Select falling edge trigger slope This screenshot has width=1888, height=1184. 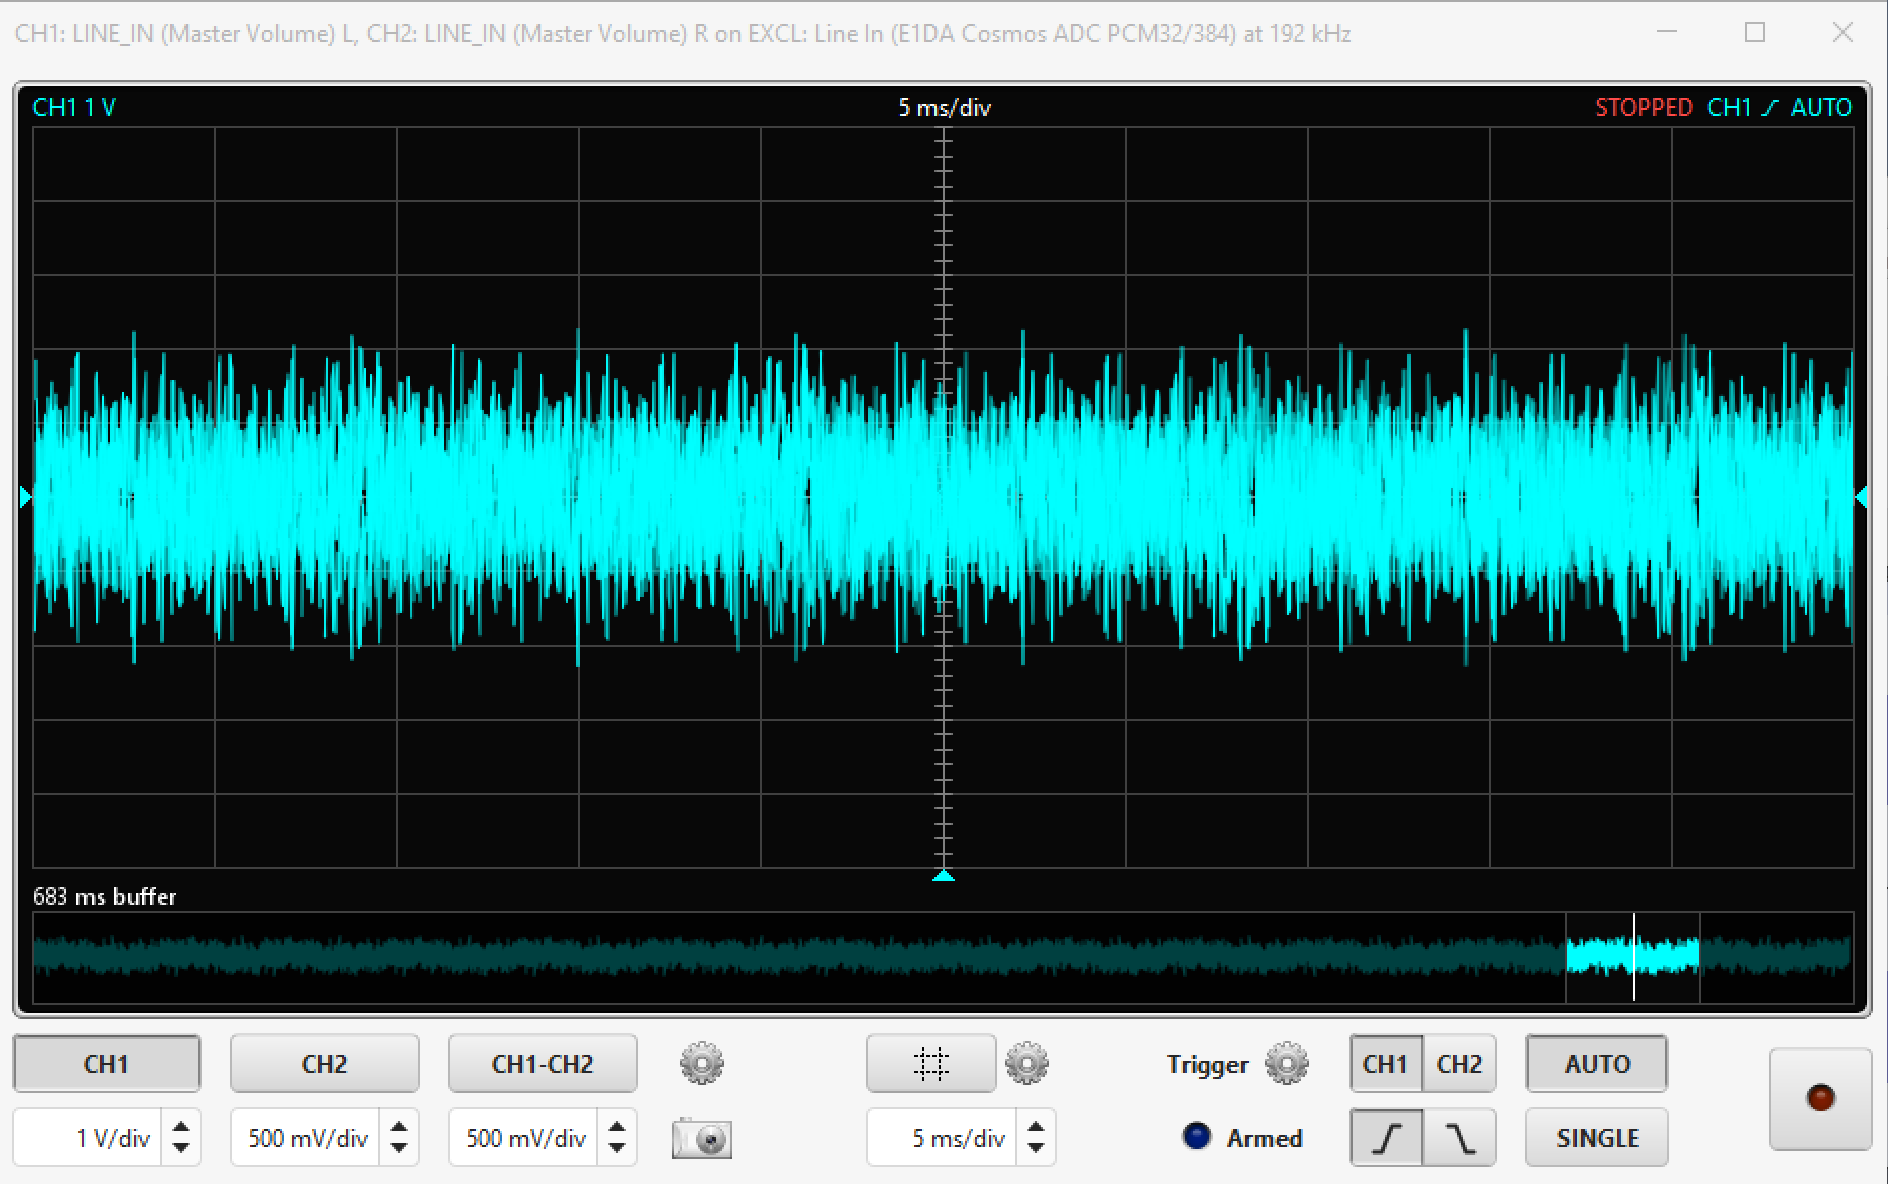click(x=1459, y=1138)
